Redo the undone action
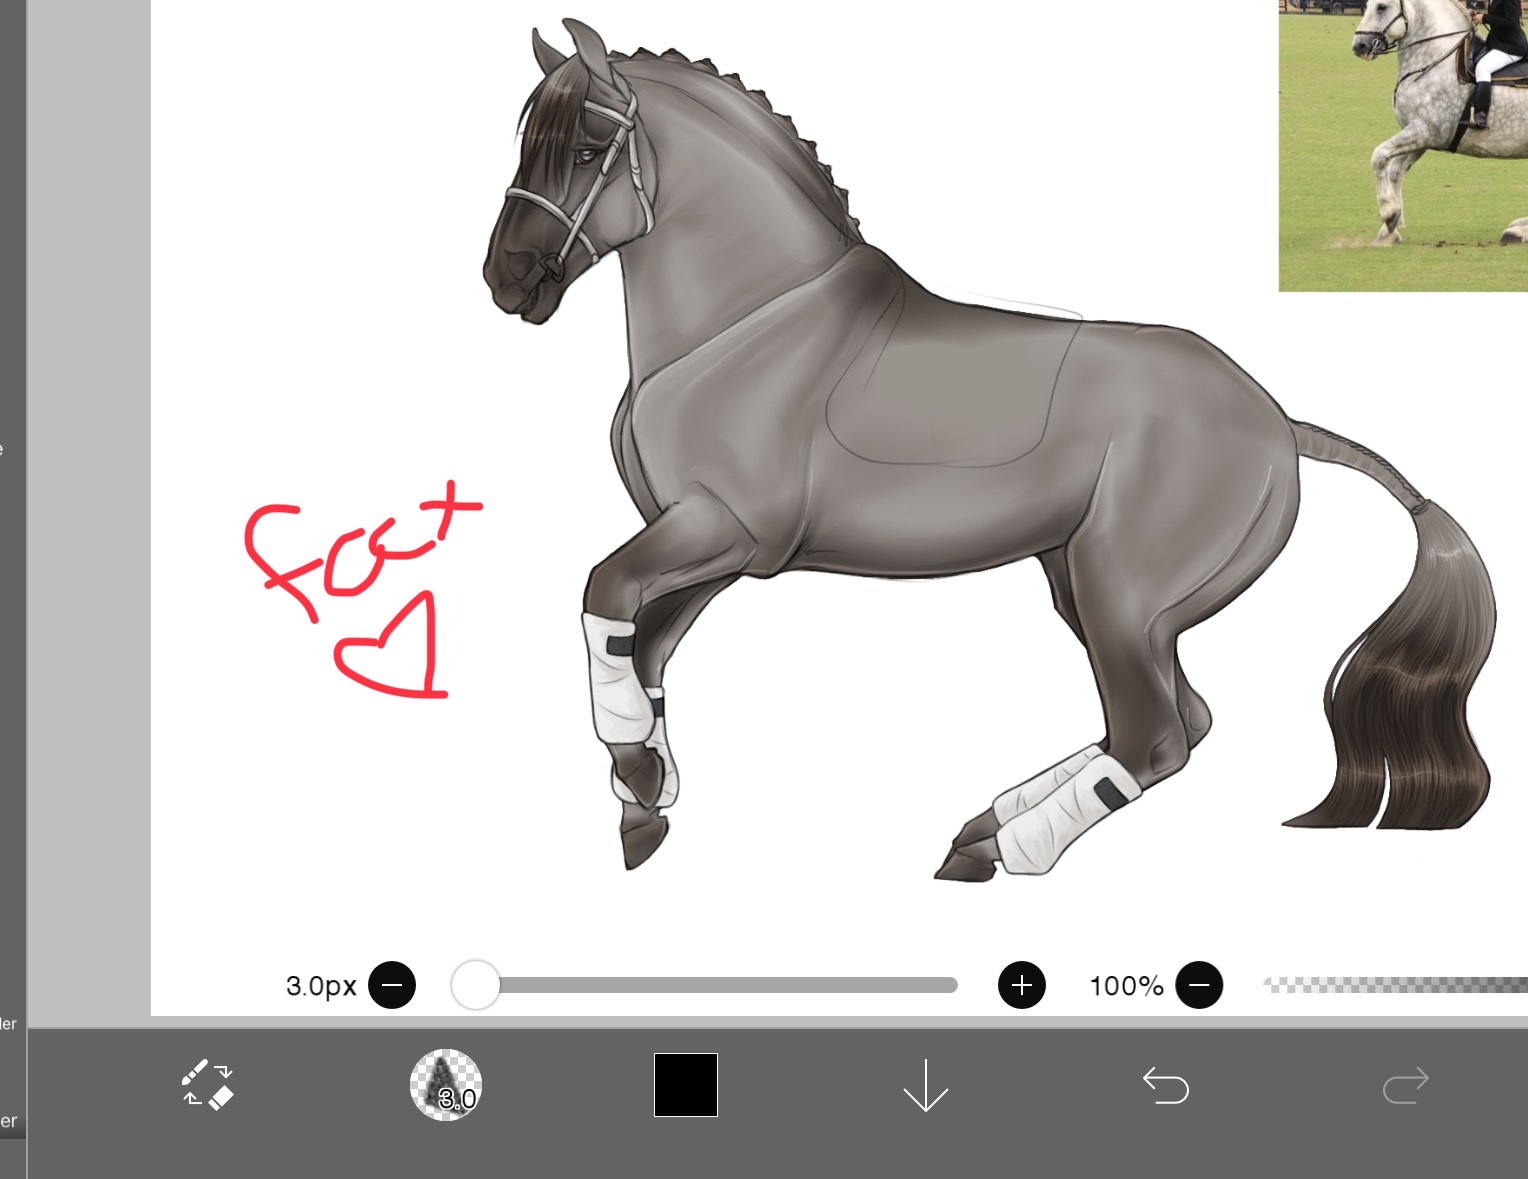This screenshot has width=1528, height=1179. pos(1405,1085)
